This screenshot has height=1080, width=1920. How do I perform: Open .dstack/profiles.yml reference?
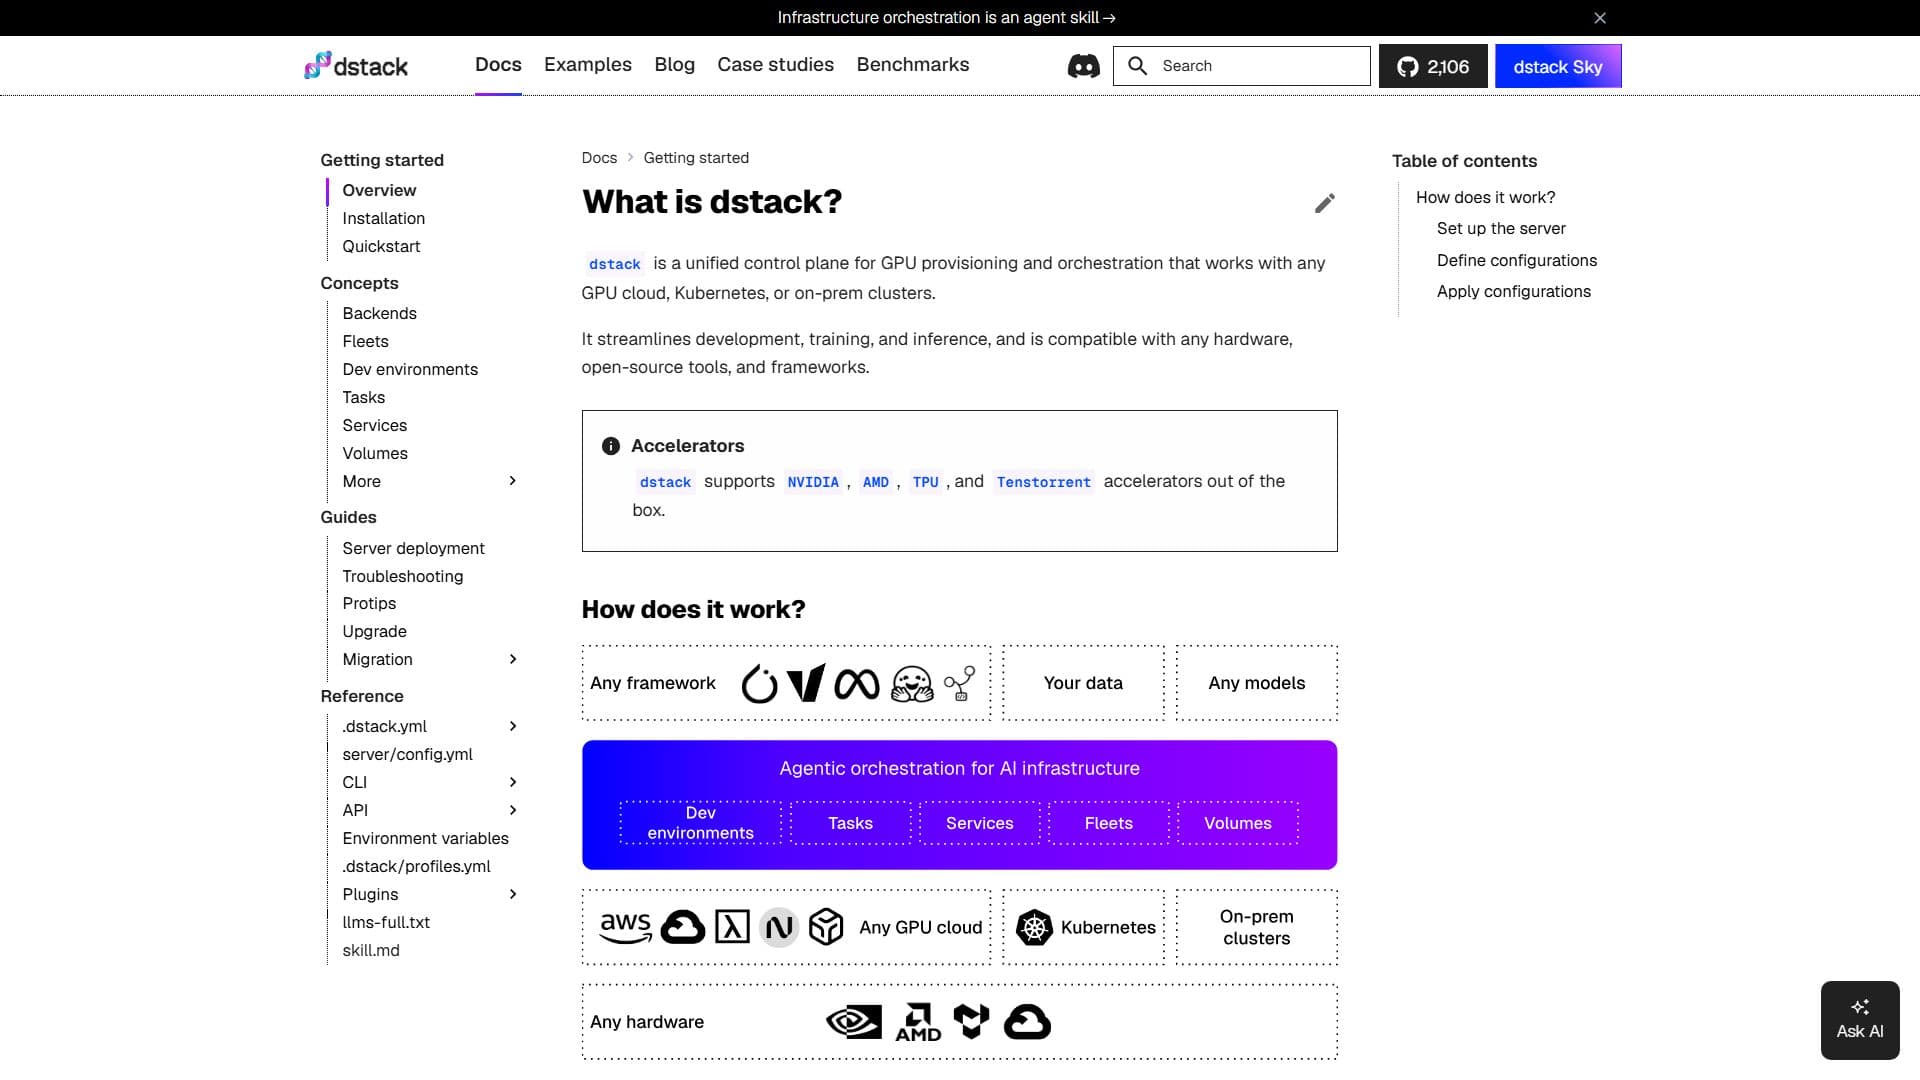coord(416,866)
